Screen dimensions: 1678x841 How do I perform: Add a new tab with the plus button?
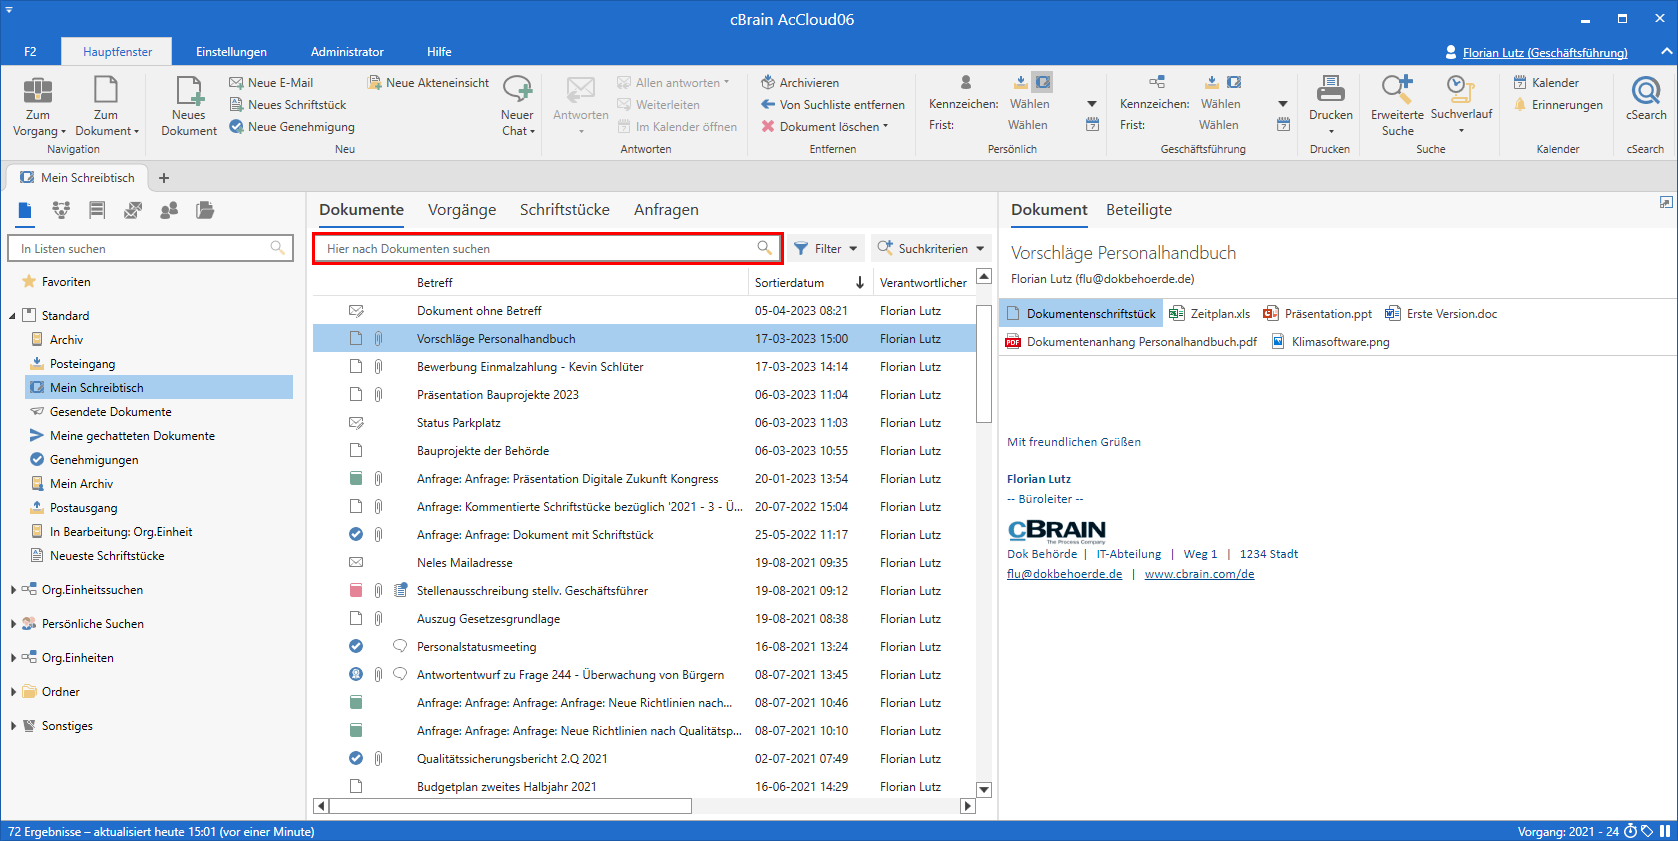(x=164, y=178)
